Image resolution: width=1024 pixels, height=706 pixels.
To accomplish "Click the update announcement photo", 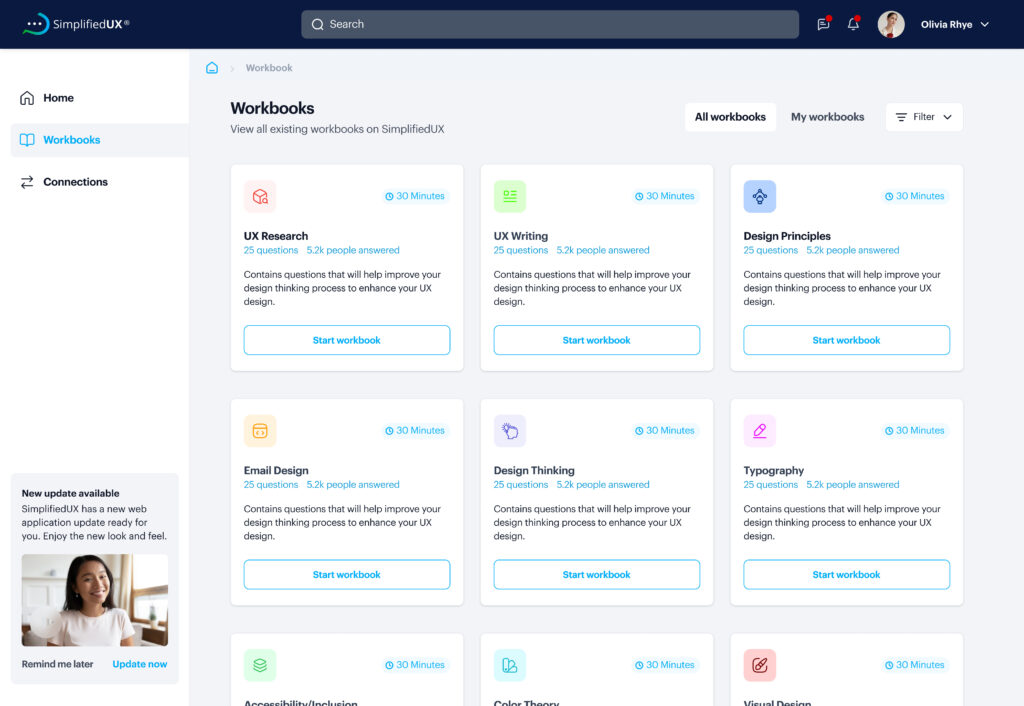I will [95, 600].
